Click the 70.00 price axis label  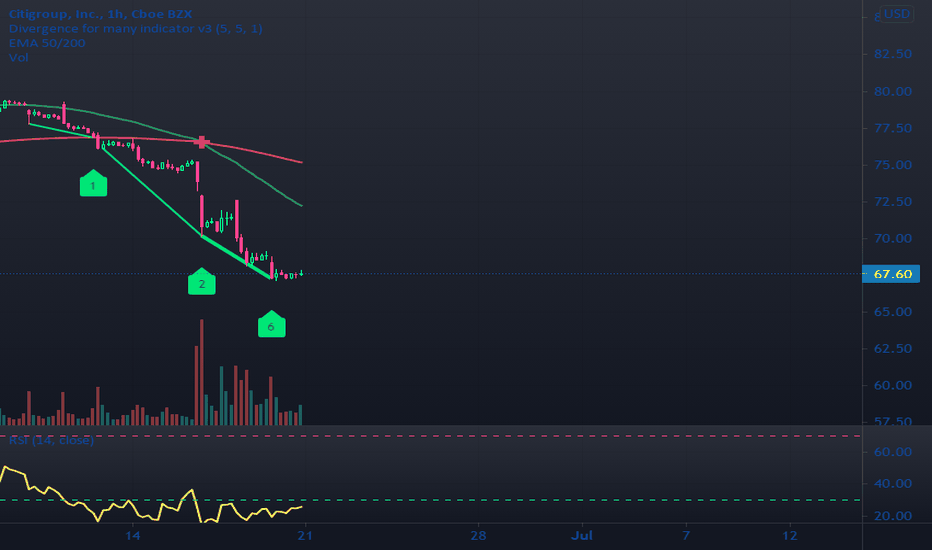[x=892, y=238]
